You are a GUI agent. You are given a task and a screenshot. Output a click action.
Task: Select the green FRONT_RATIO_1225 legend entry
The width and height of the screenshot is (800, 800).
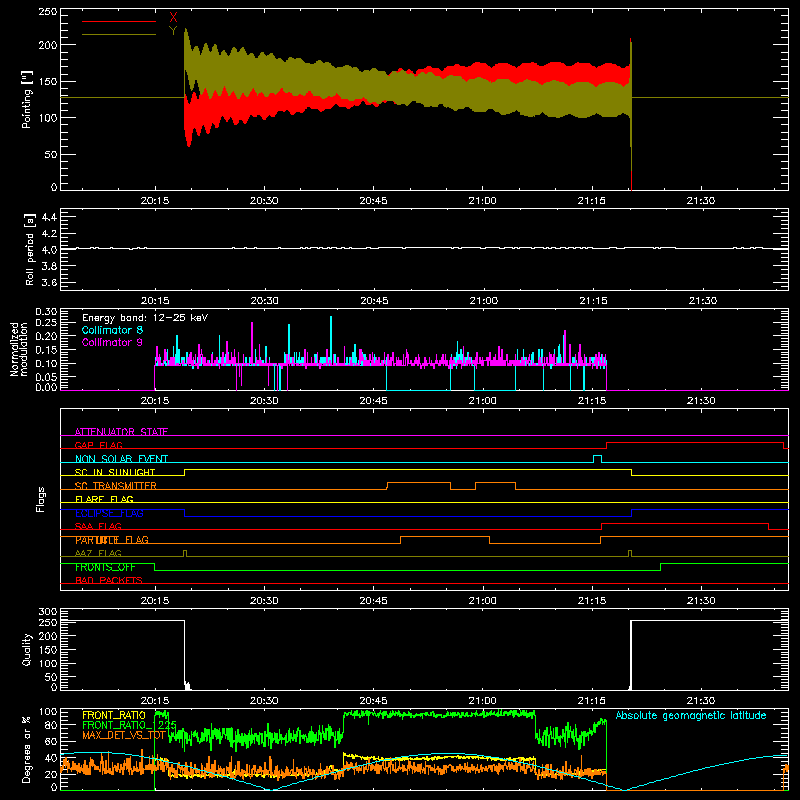tap(129, 725)
